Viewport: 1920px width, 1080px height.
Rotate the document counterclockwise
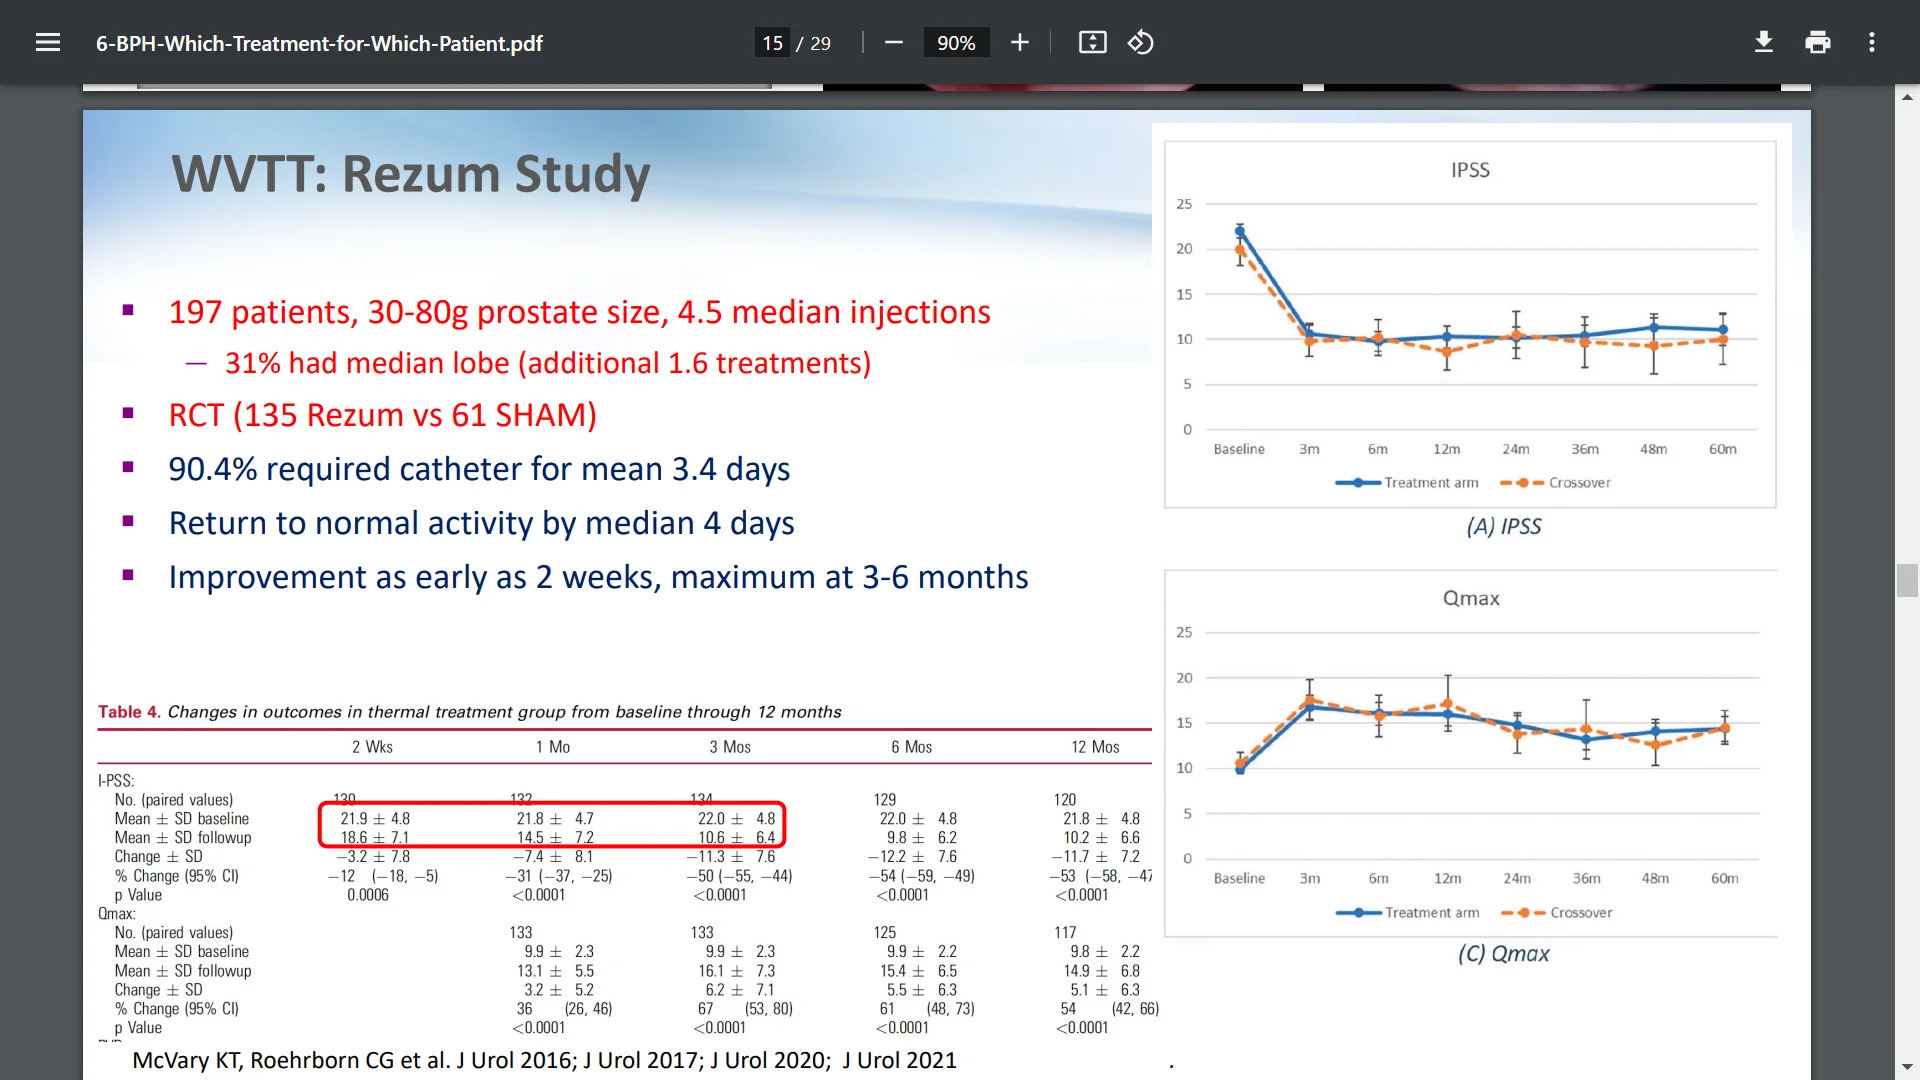[1141, 43]
